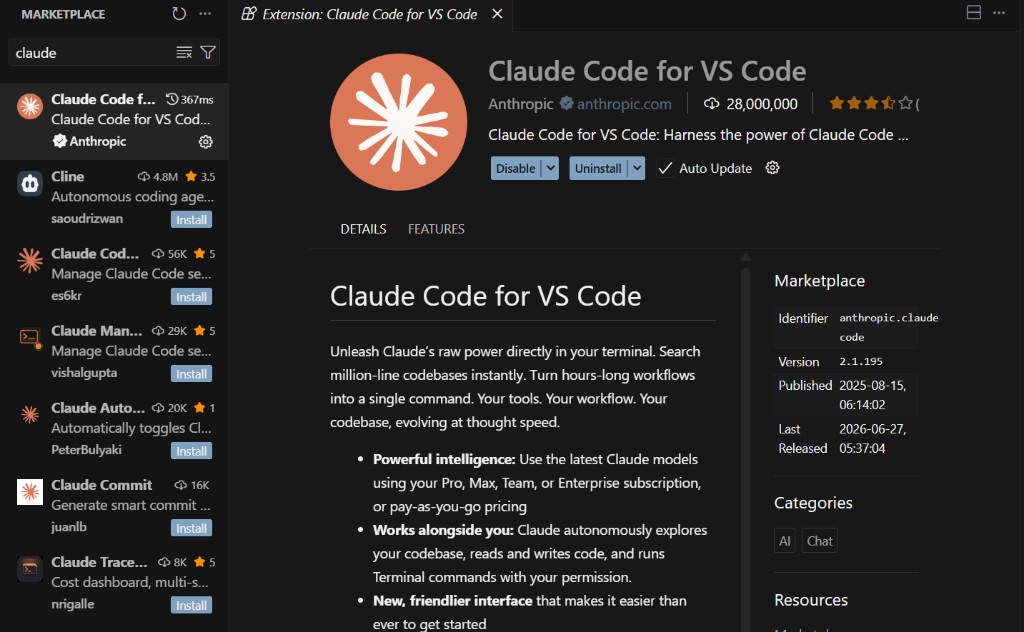1024x632 pixels.
Task: Click the es6kr Claude Code extension icon
Action: click(29, 261)
